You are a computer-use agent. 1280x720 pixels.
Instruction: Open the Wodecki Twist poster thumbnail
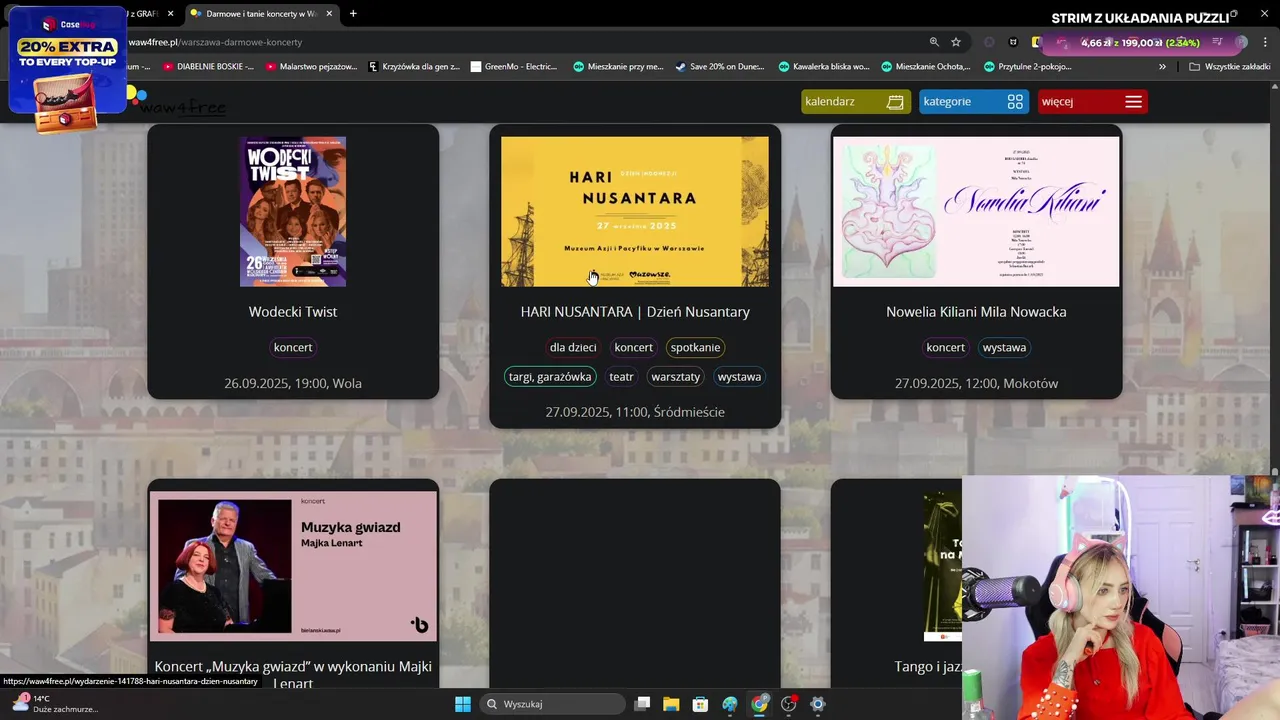[x=293, y=212]
